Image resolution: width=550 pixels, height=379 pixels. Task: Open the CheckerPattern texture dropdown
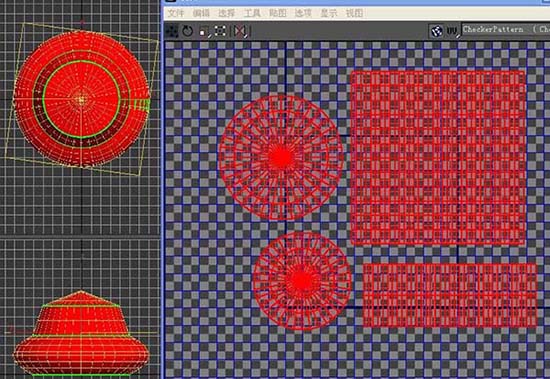[x=505, y=29]
